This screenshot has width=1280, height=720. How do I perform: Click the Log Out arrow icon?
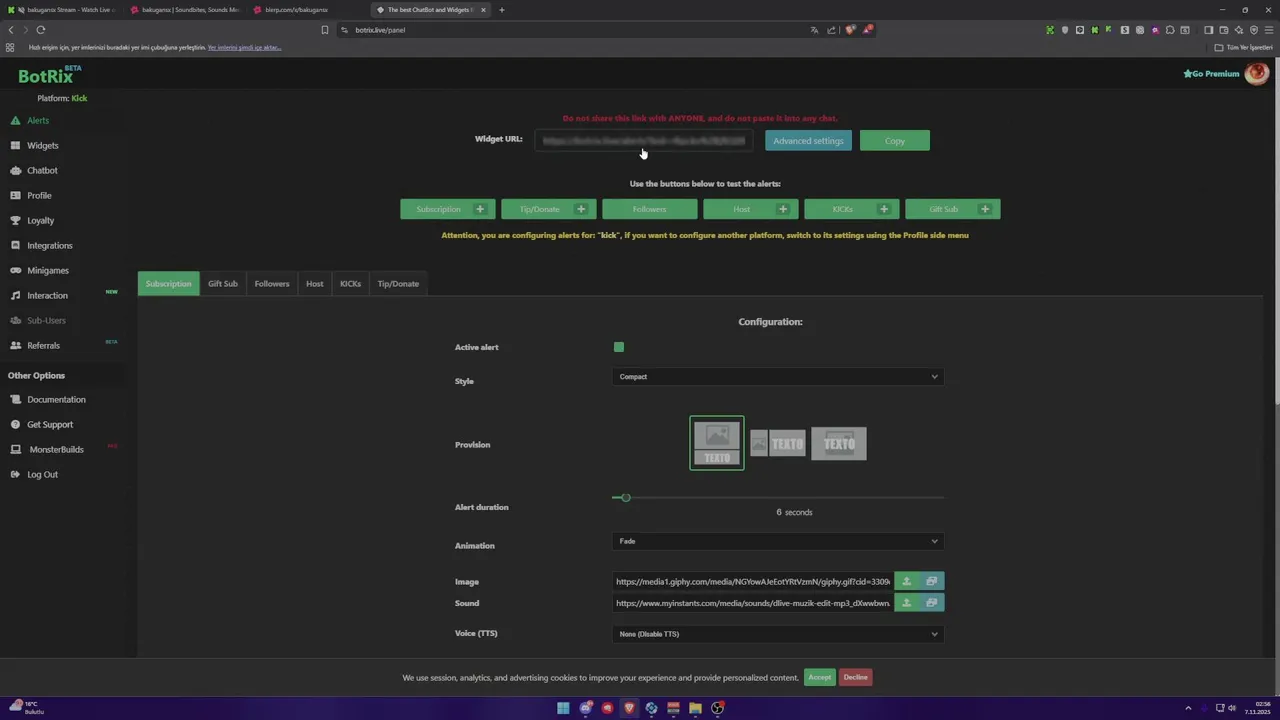(15, 475)
